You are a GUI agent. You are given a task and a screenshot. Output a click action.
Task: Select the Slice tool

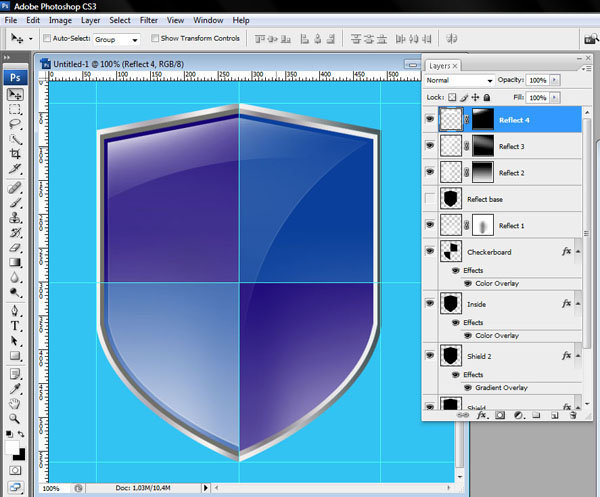tap(15, 169)
